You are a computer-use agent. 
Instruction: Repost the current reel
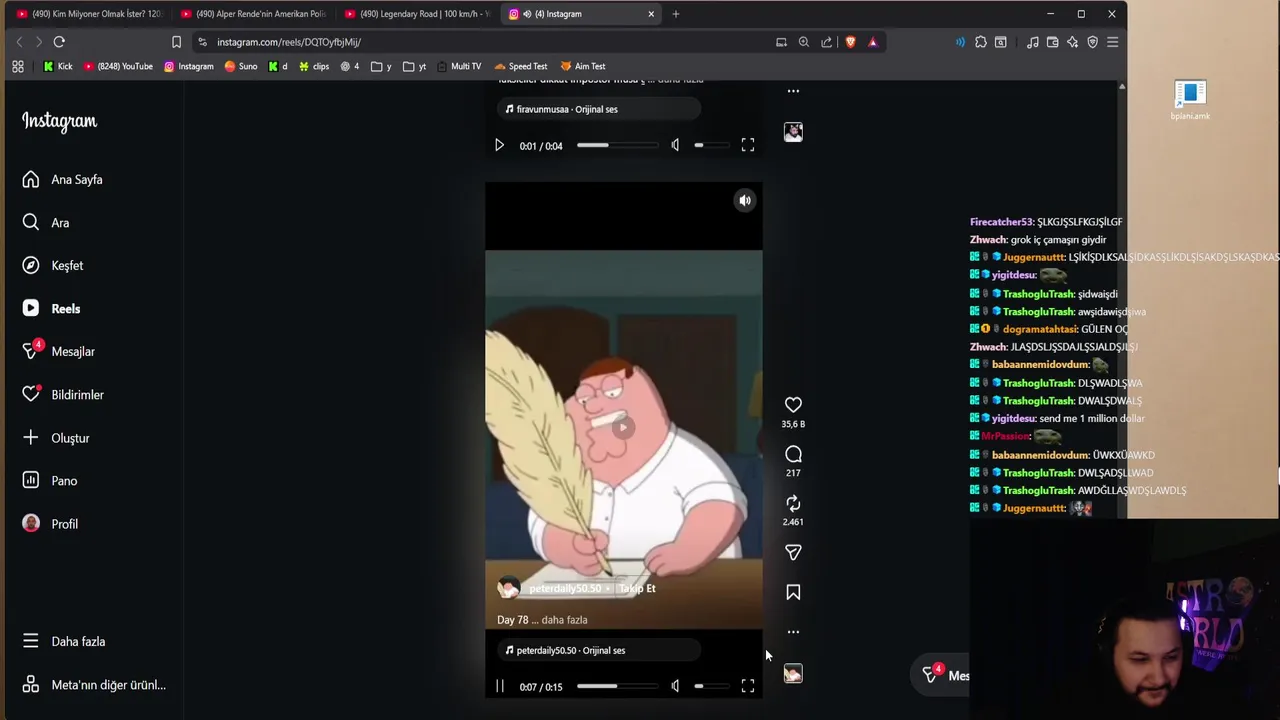click(793, 503)
